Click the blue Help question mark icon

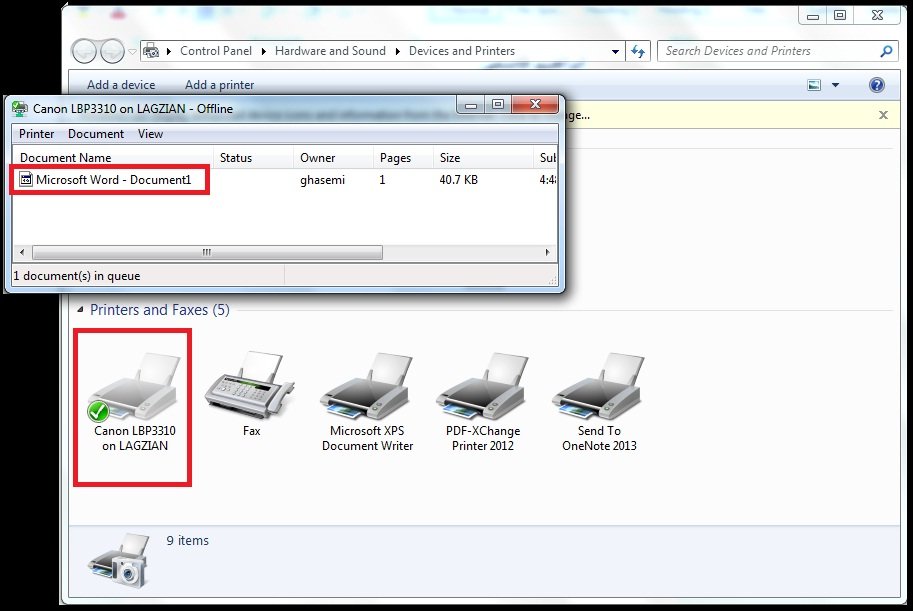(876, 85)
